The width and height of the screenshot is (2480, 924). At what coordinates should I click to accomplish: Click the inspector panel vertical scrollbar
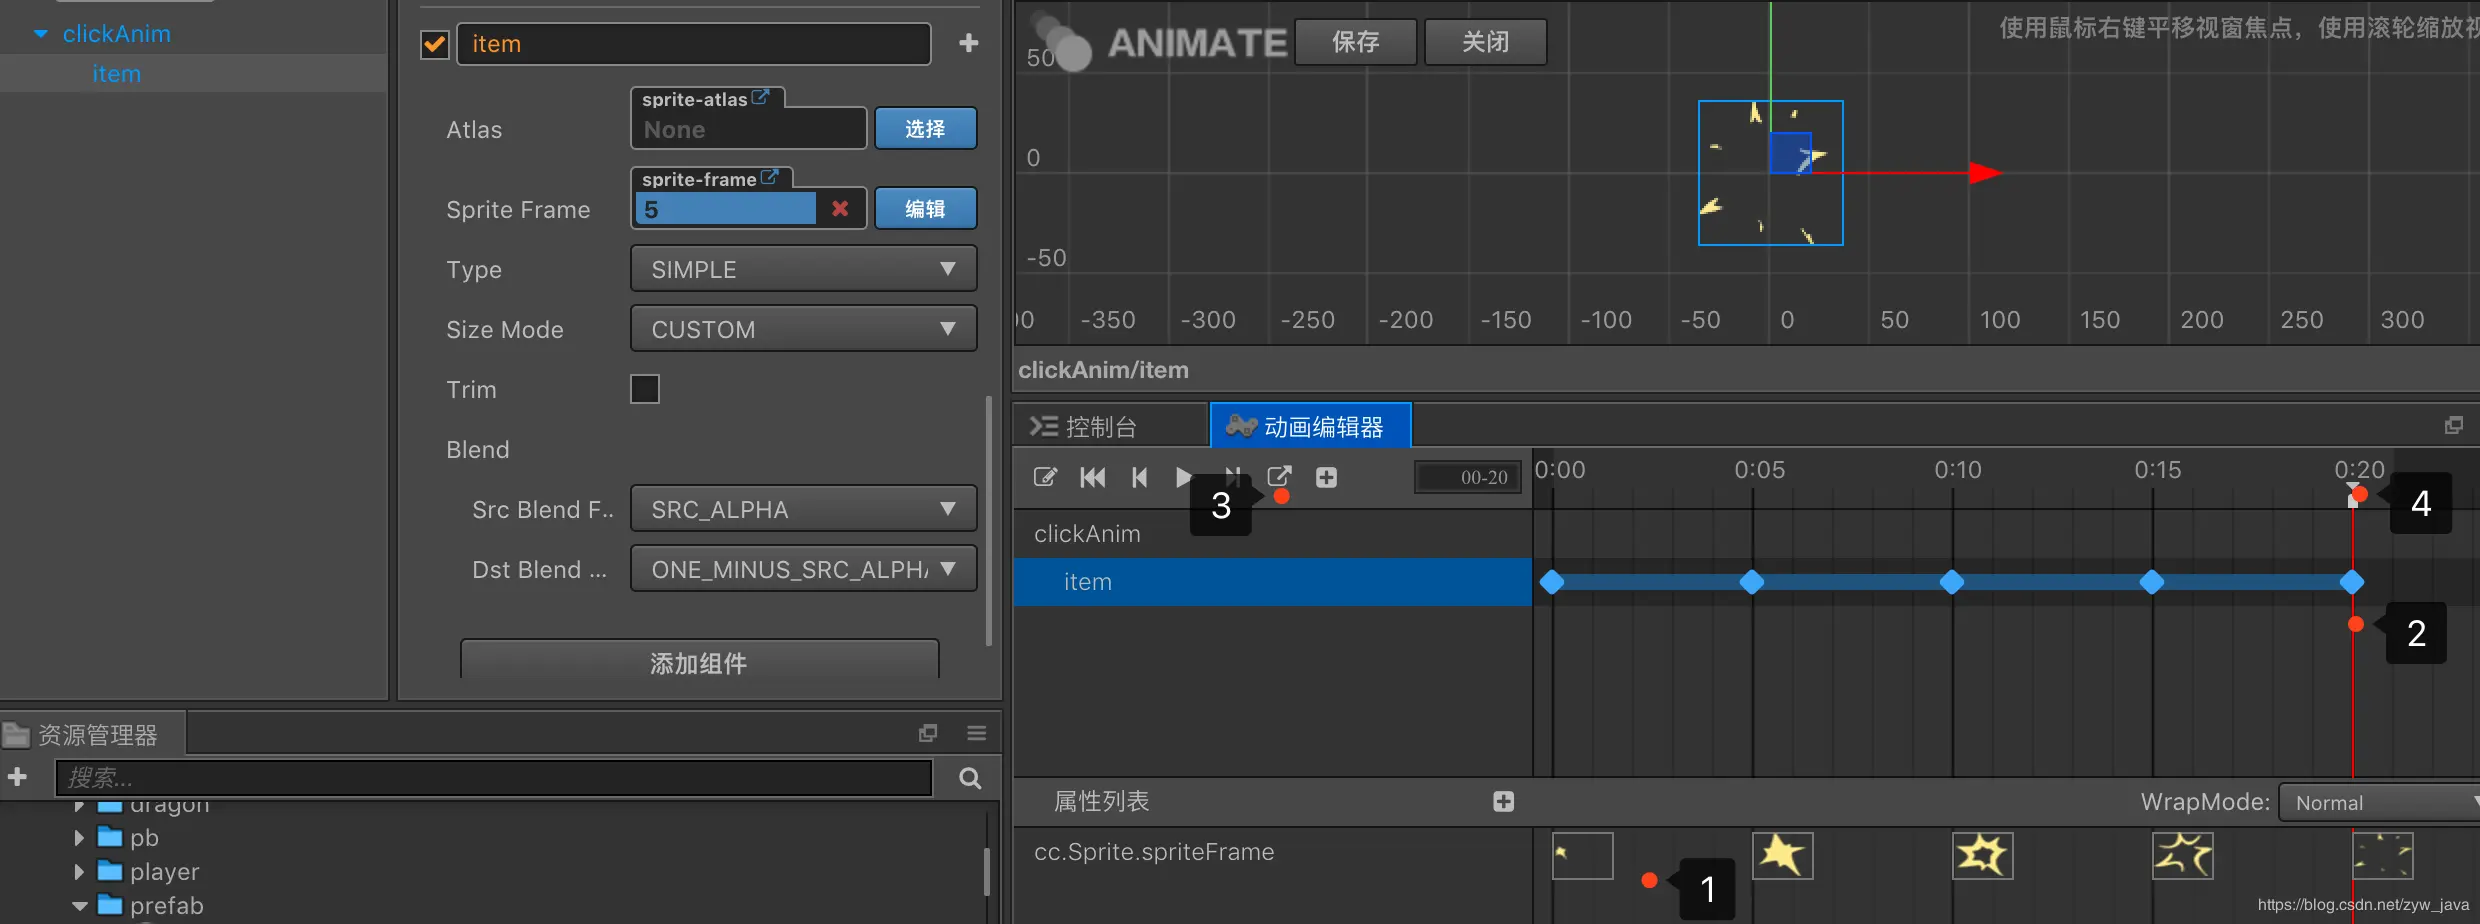point(989,520)
